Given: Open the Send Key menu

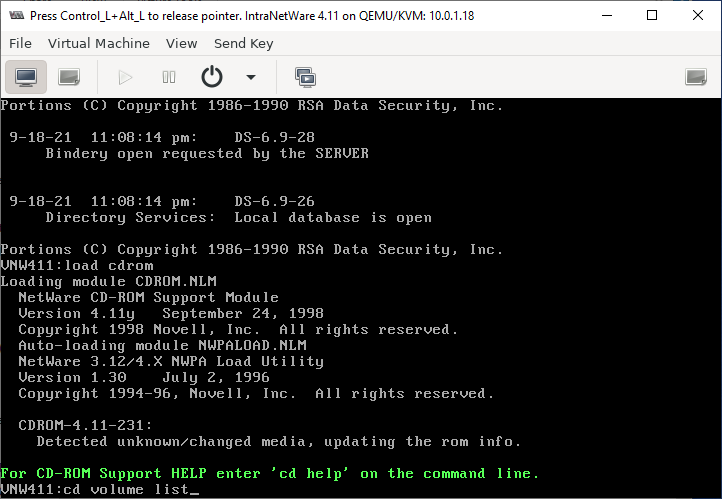Looking at the screenshot, I should point(244,43).
